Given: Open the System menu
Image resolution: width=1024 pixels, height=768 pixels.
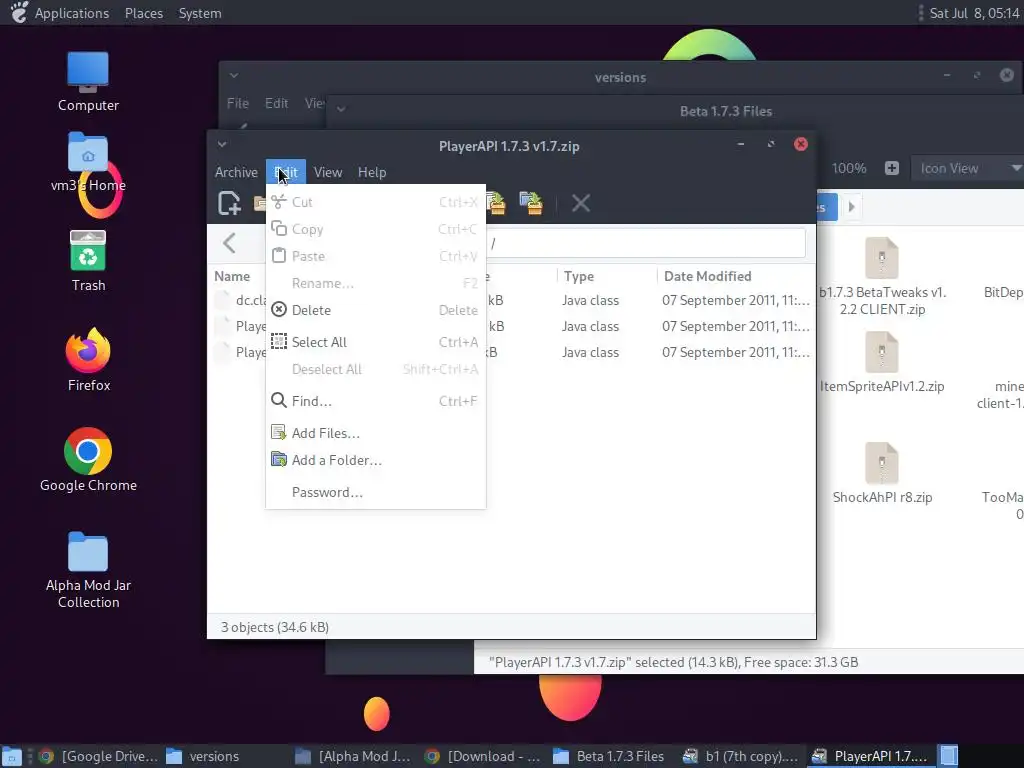Looking at the screenshot, I should 200,13.
